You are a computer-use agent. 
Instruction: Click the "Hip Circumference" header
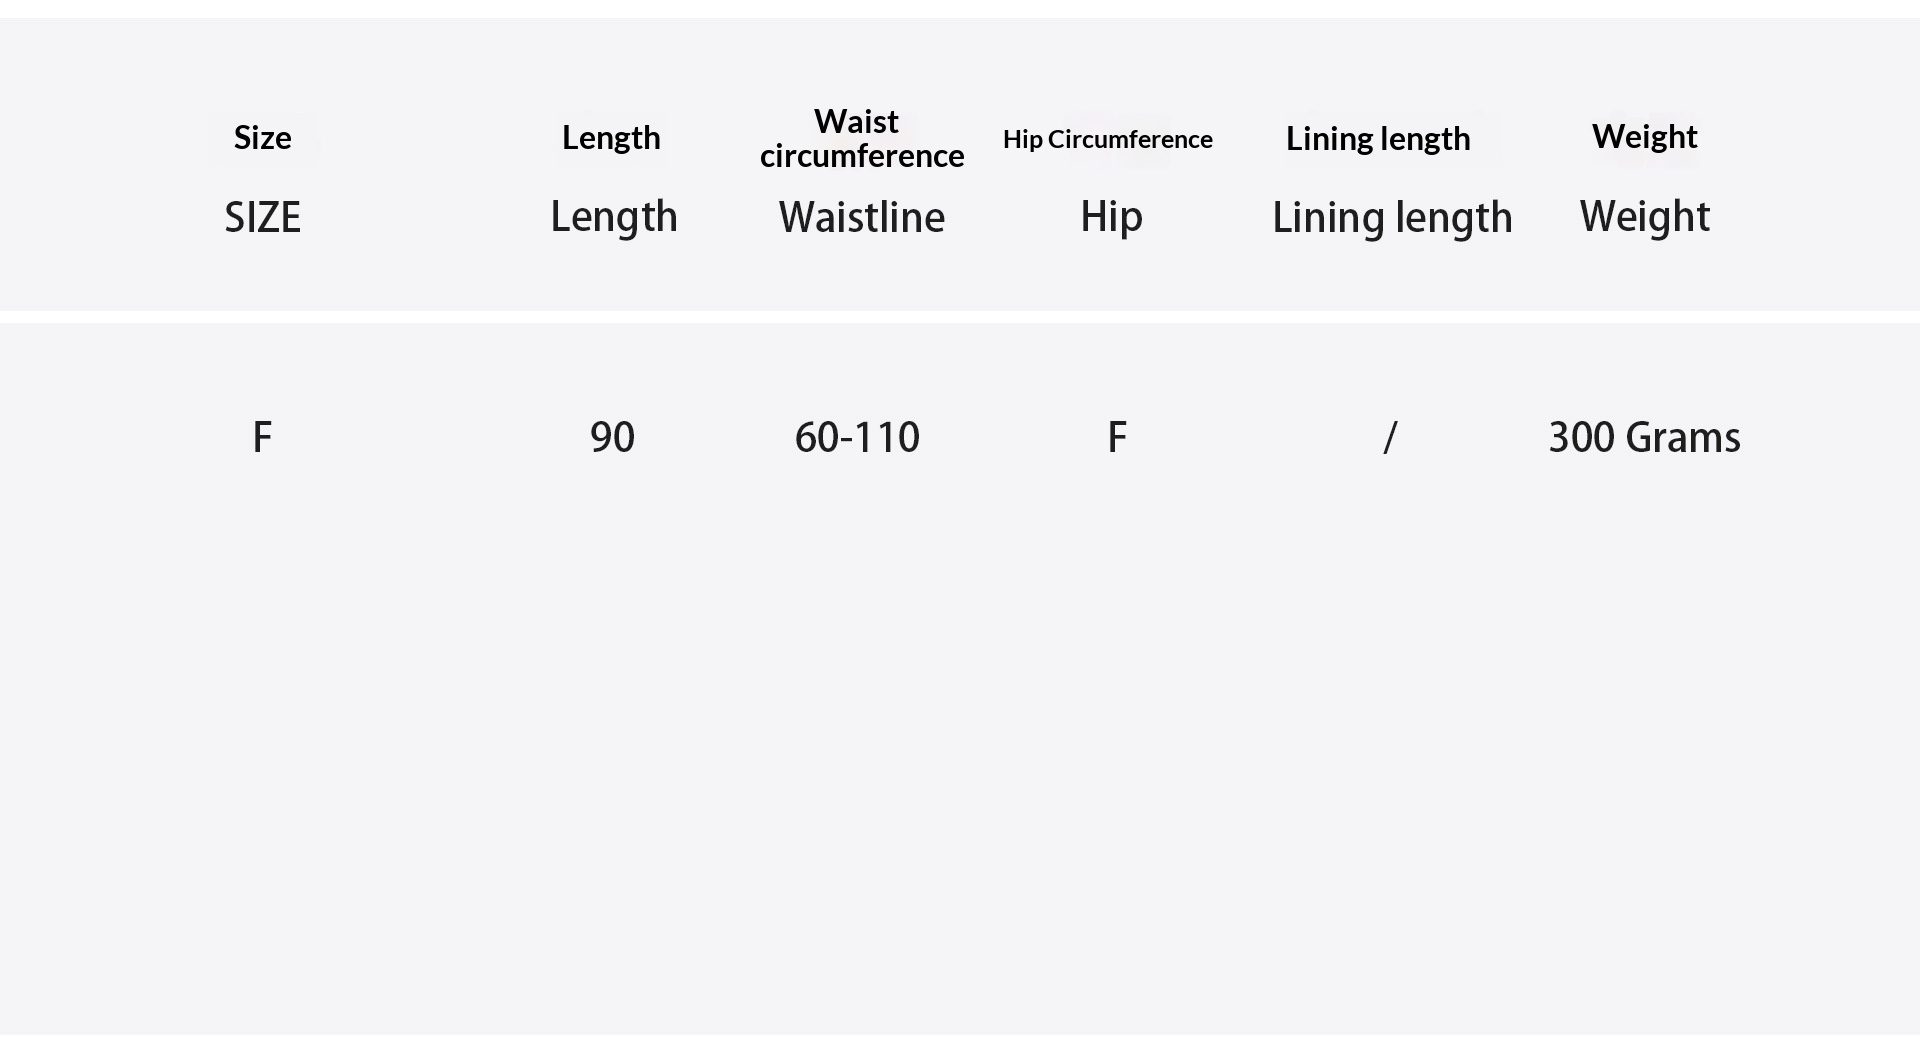(1107, 139)
